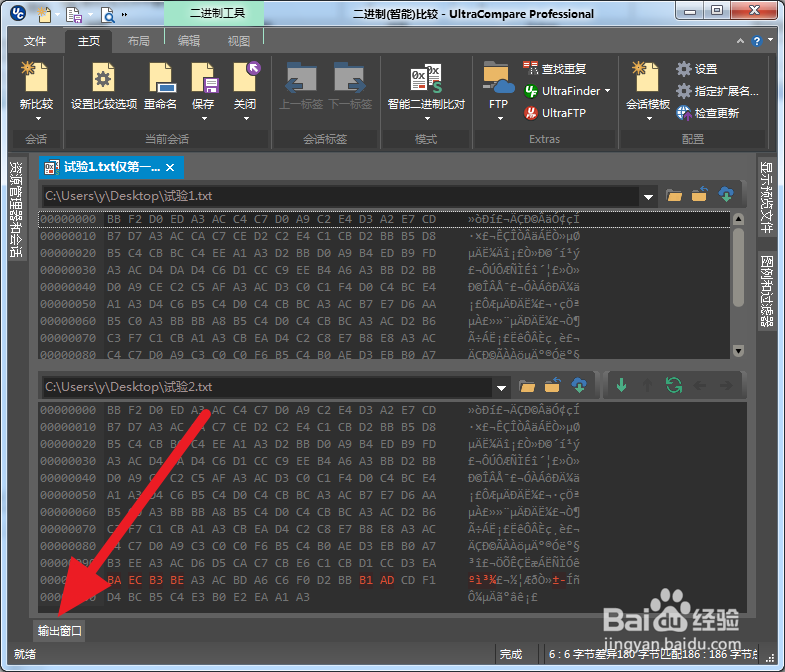Screen dimensions: 785x672
Task: Switch to the Home (主页) tab
Action: (x=89, y=41)
